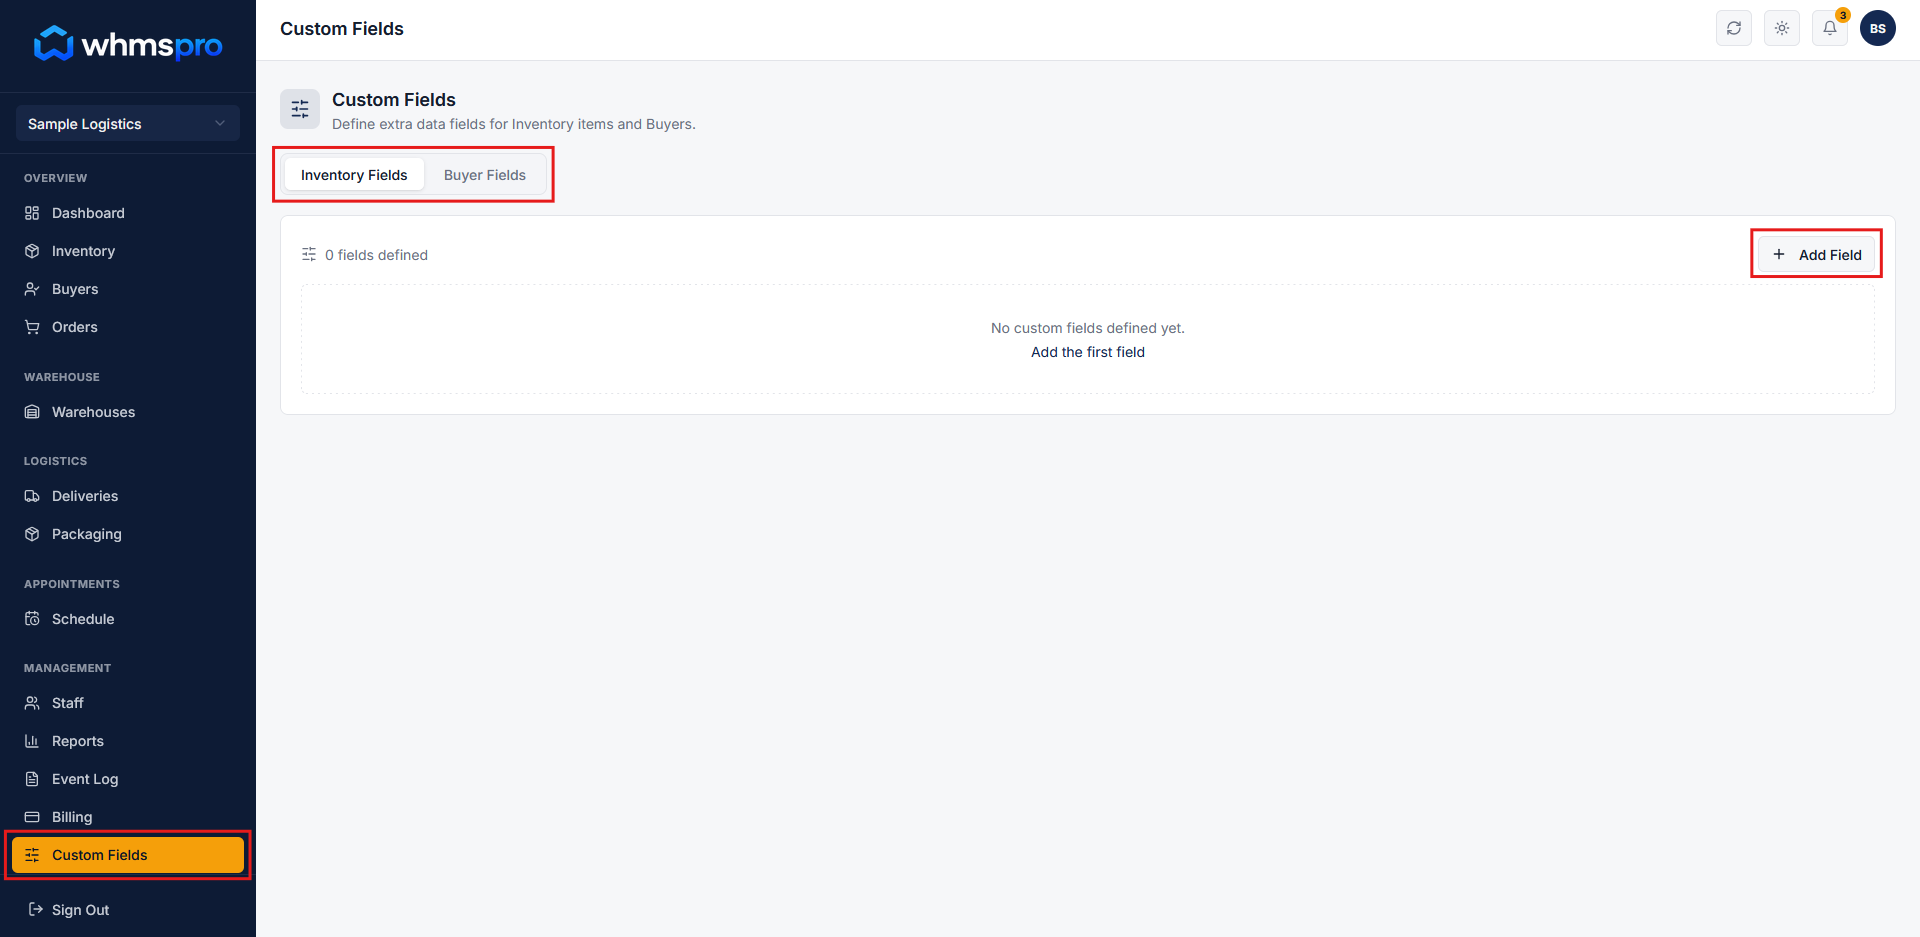Click the Dashboard sidebar icon

32,213
